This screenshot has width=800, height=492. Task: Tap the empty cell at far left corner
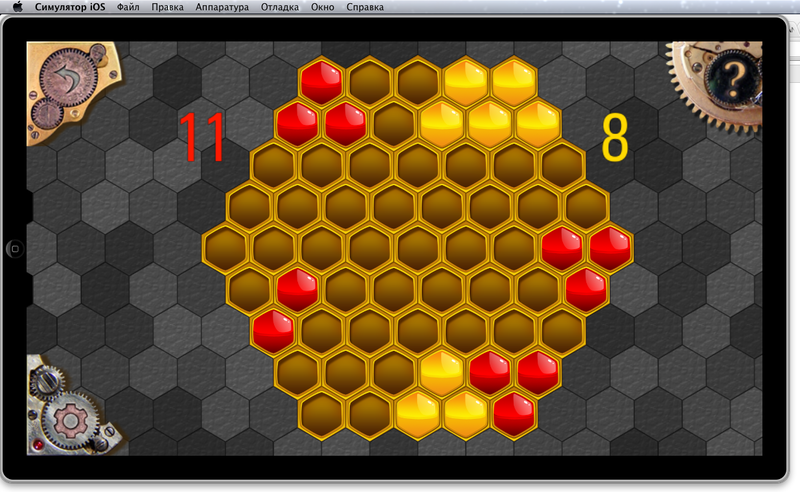pos(225,249)
